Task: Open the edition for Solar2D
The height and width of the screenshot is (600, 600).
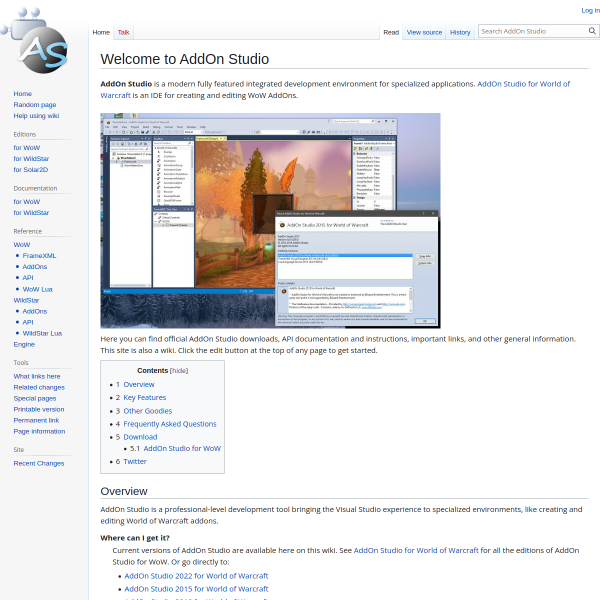Action: pos(31,170)
